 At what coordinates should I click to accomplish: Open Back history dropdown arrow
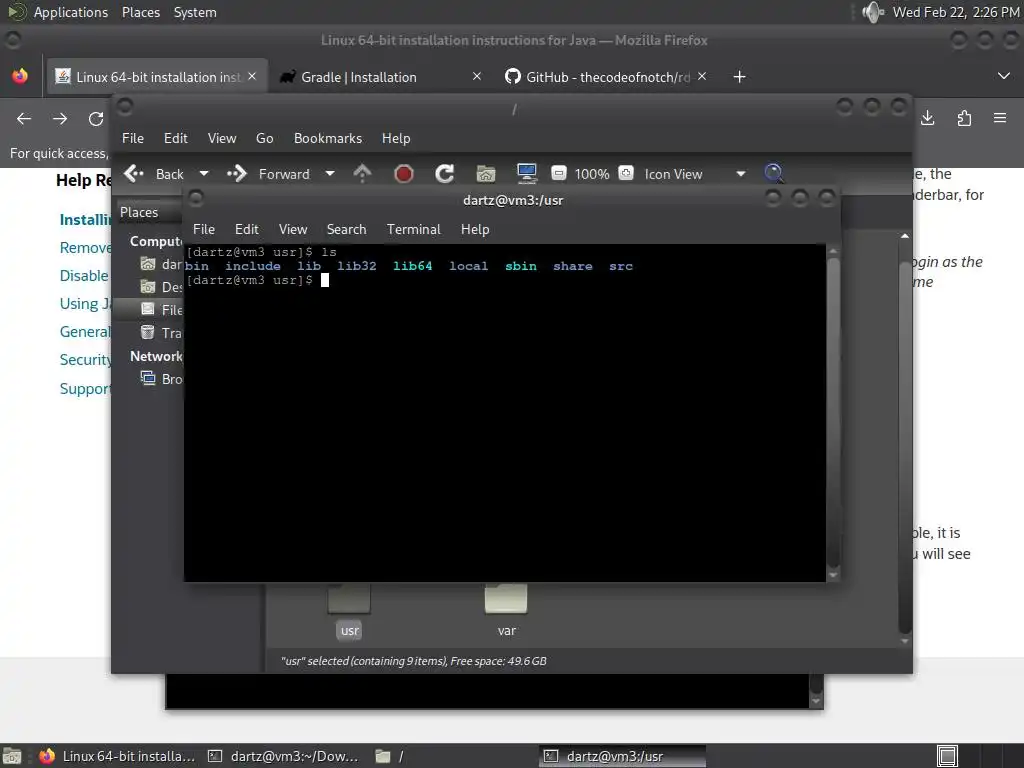click(204, 174)
